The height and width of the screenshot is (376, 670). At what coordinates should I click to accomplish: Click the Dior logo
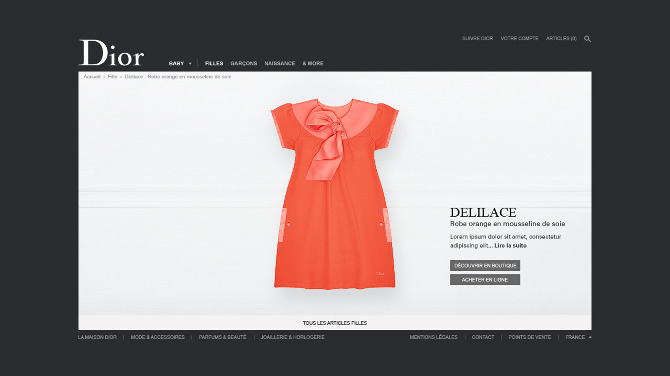112,53
